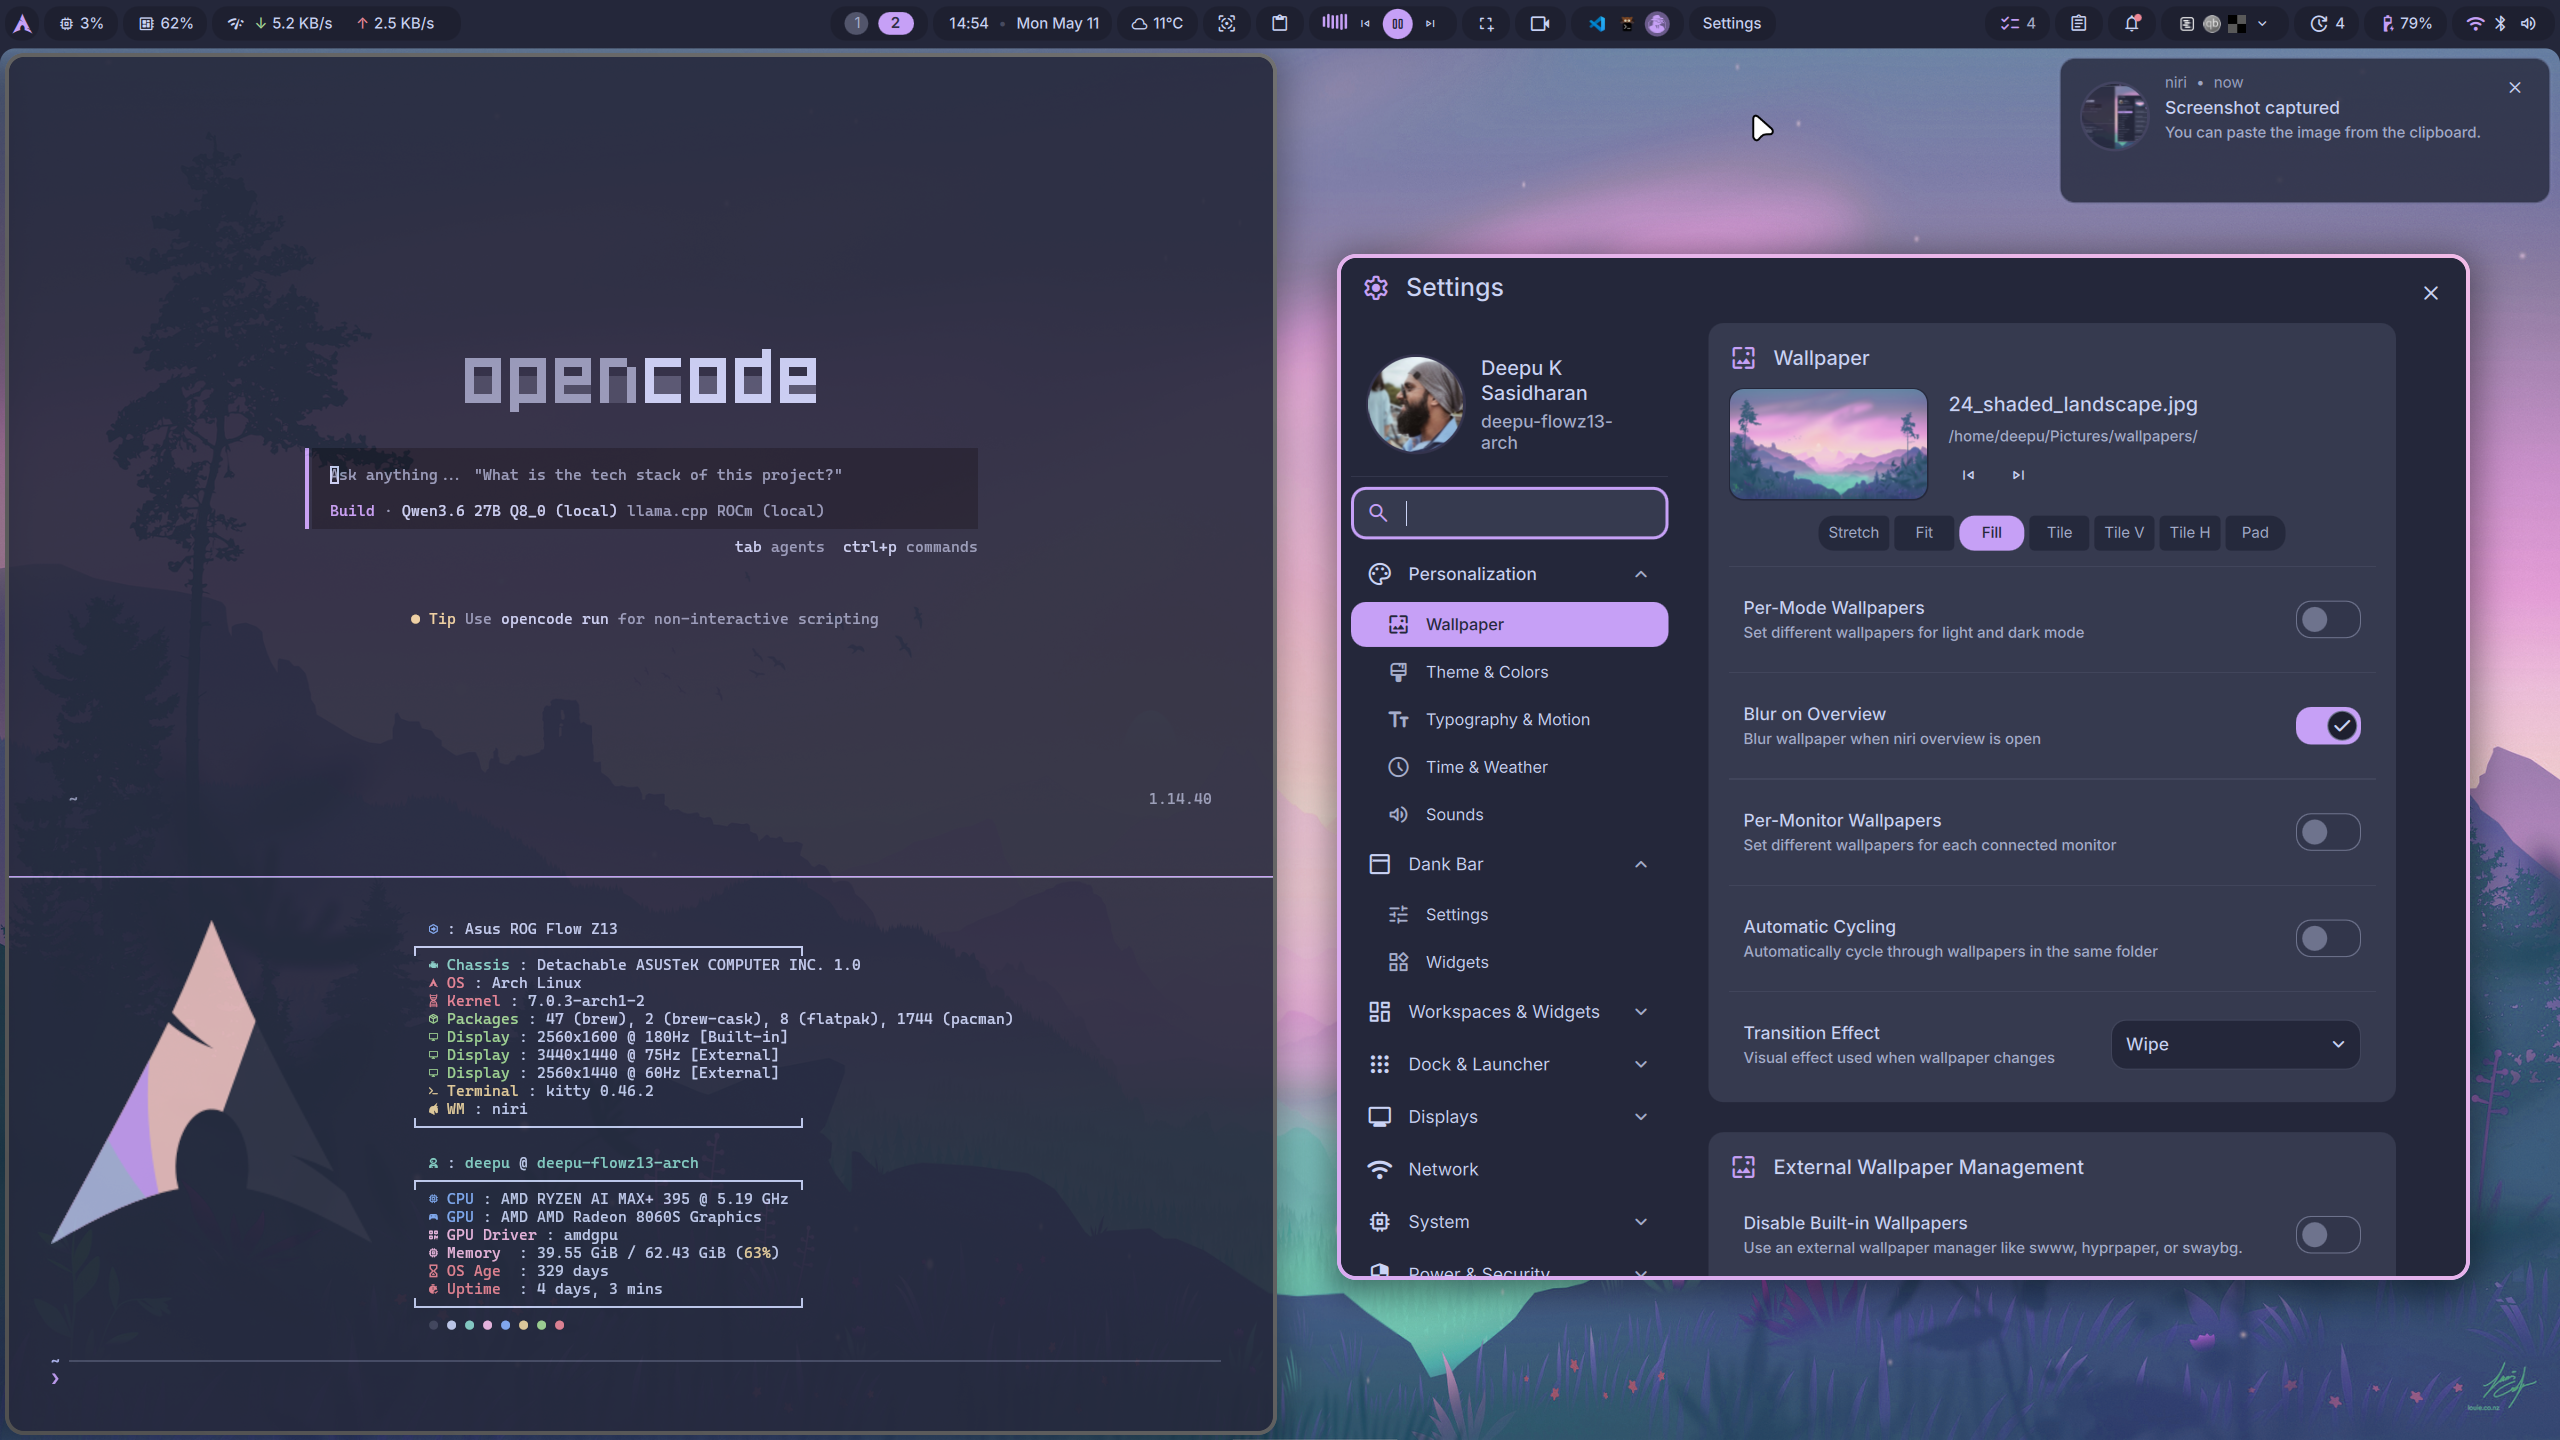Open clipboard history icon in top bar

point(1279,23)
